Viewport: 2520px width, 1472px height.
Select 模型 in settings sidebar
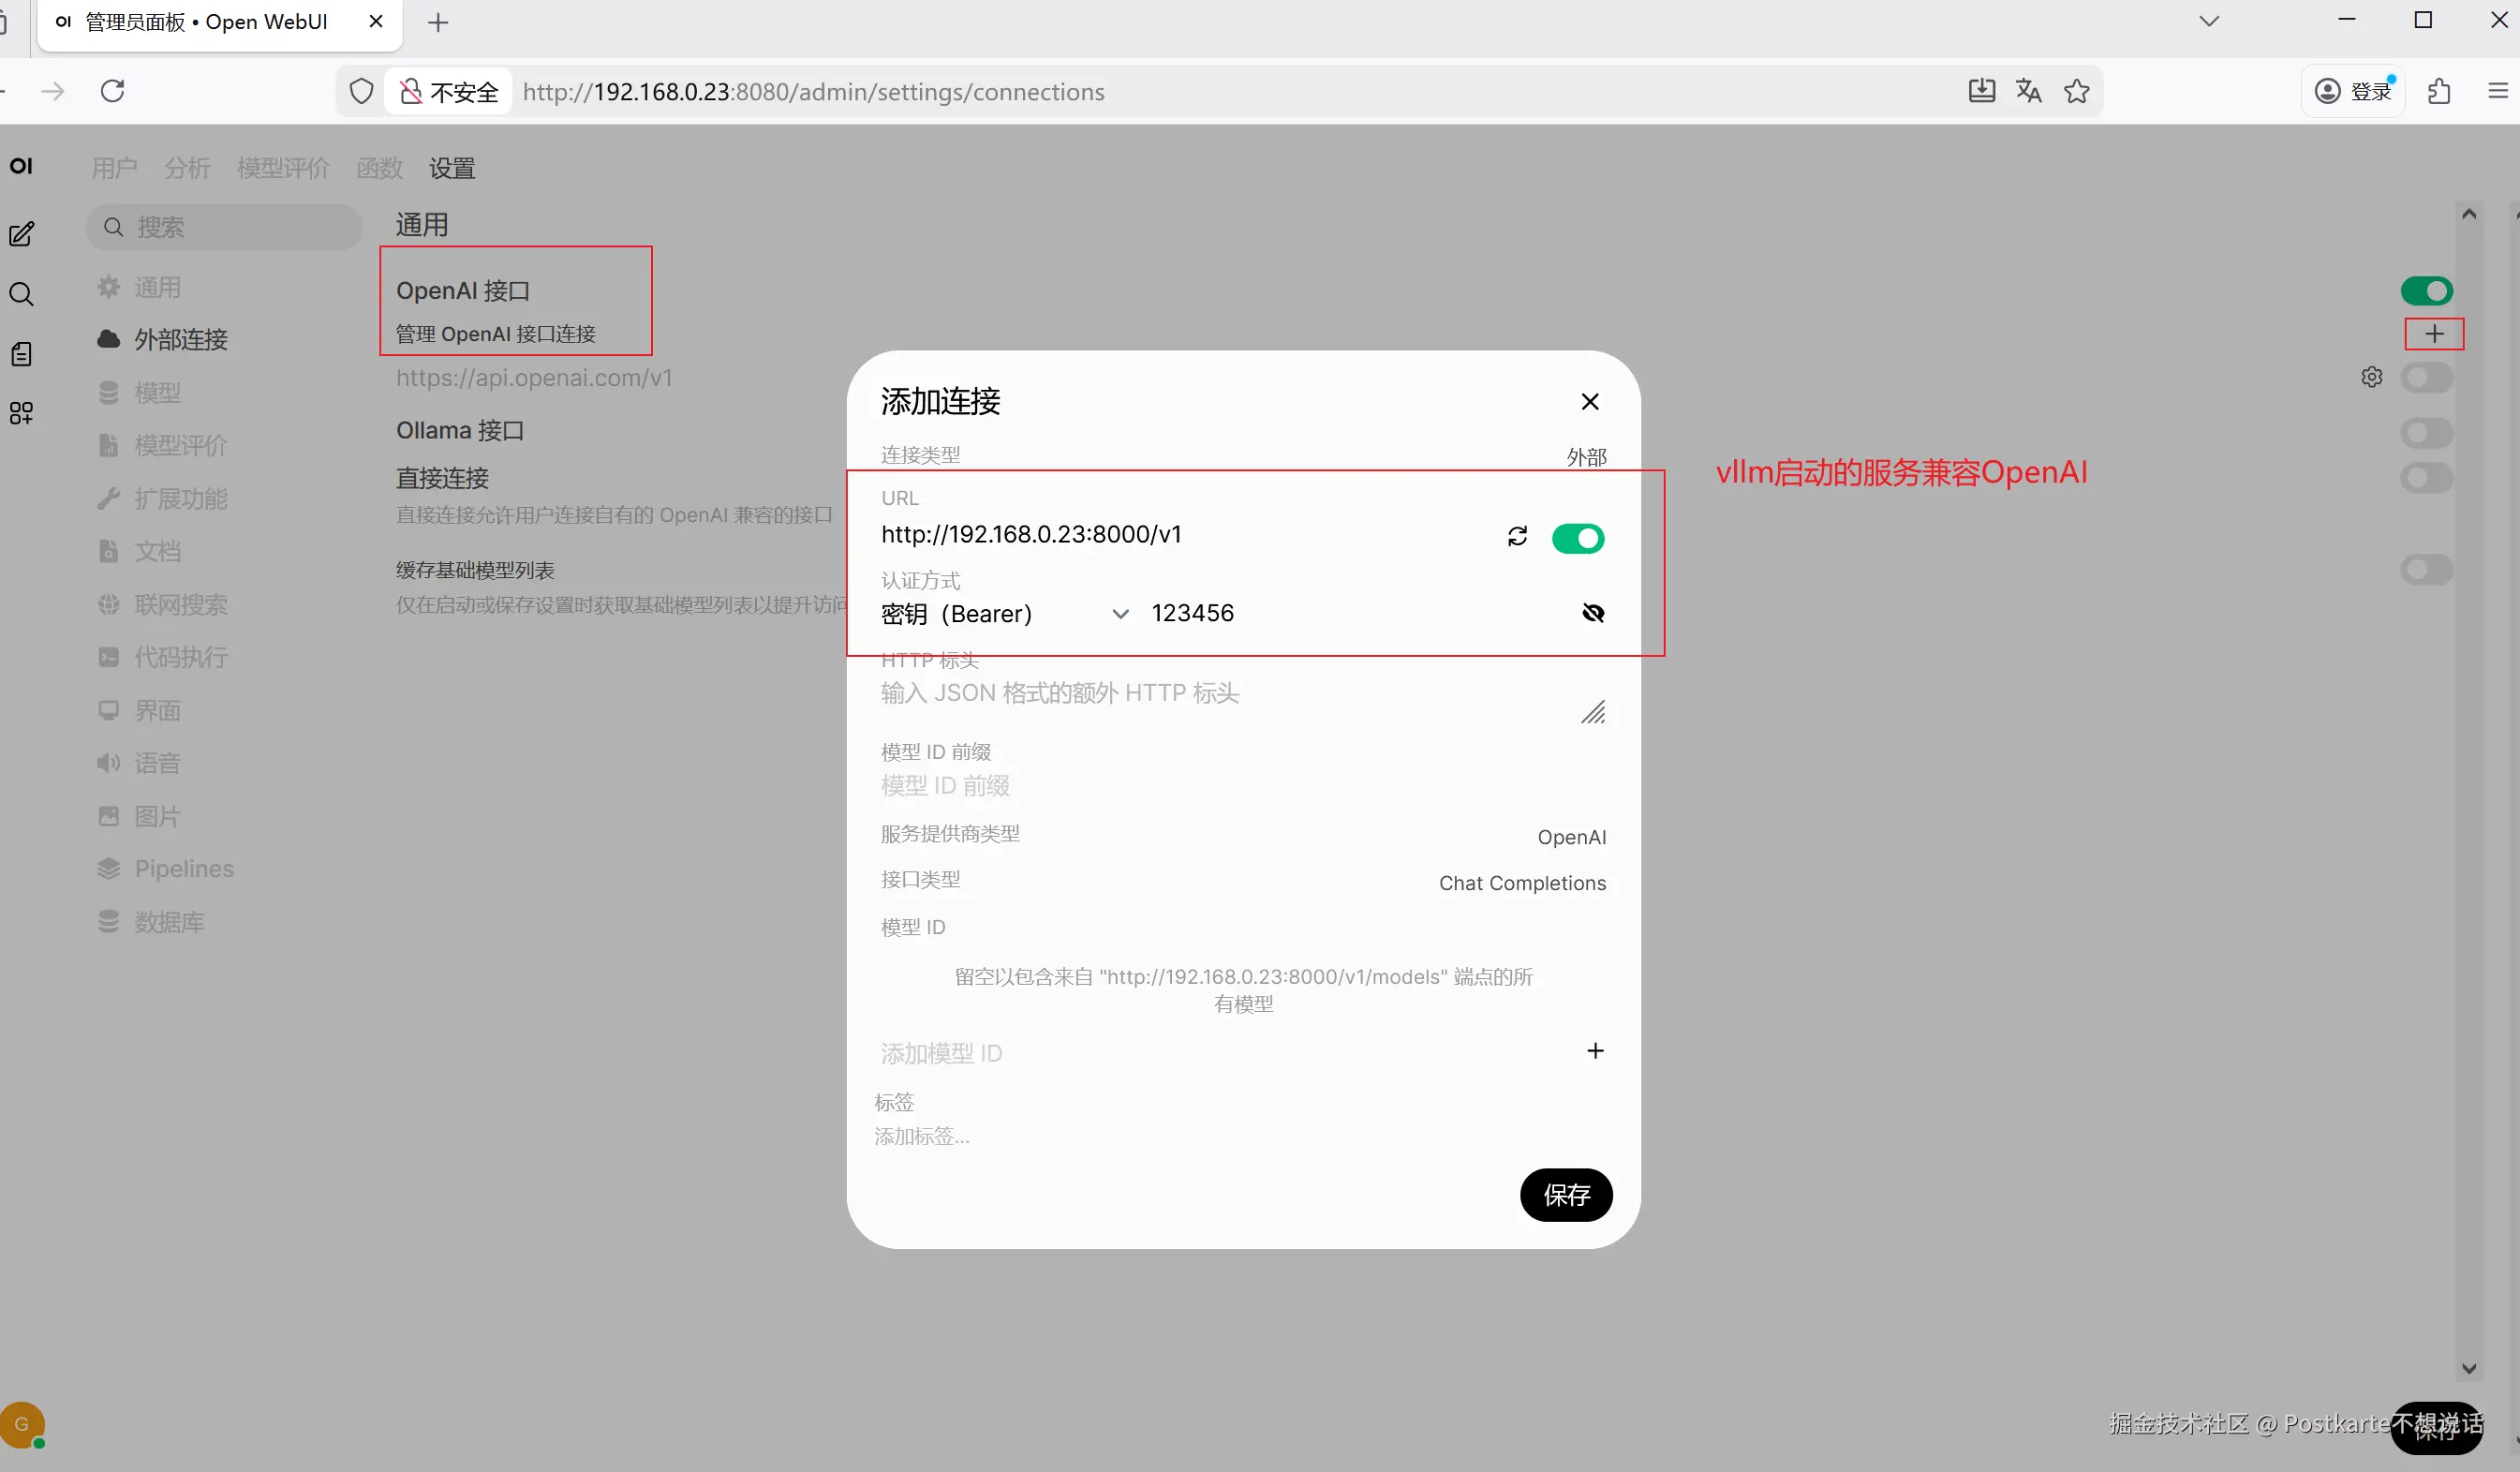coord(157,392)
